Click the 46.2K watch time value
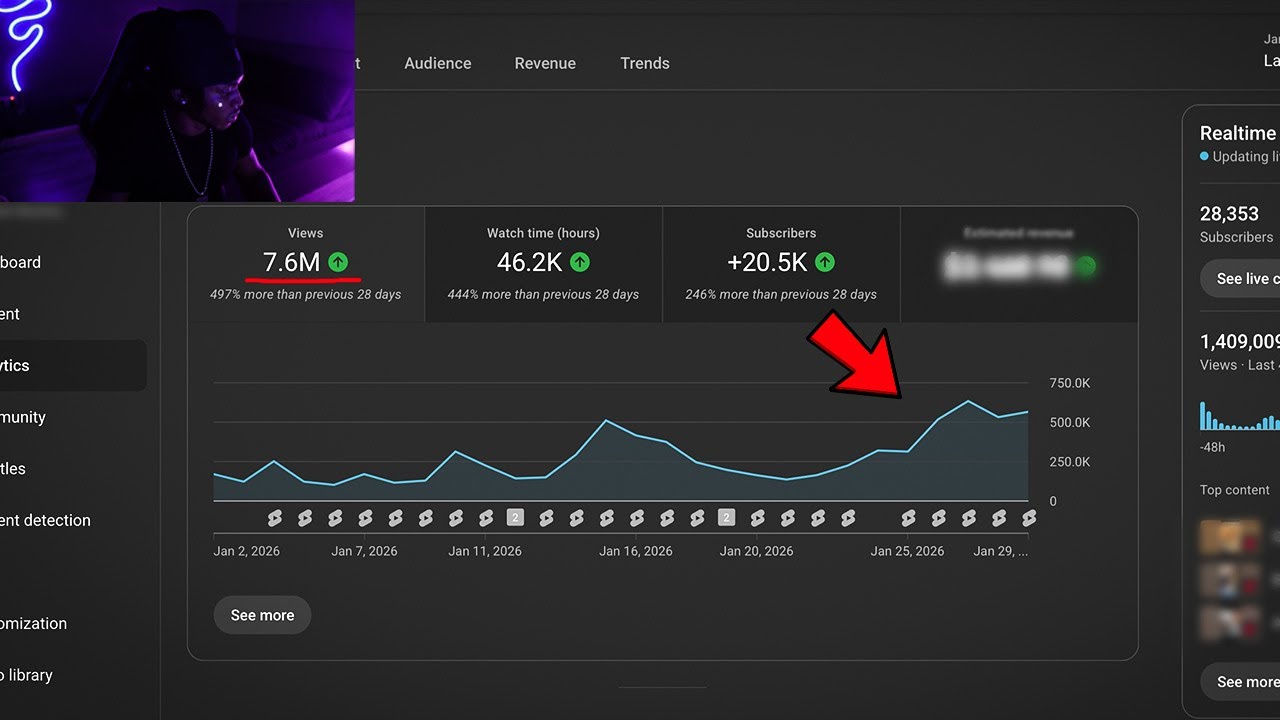1280x720 pixels. point(530,262)
